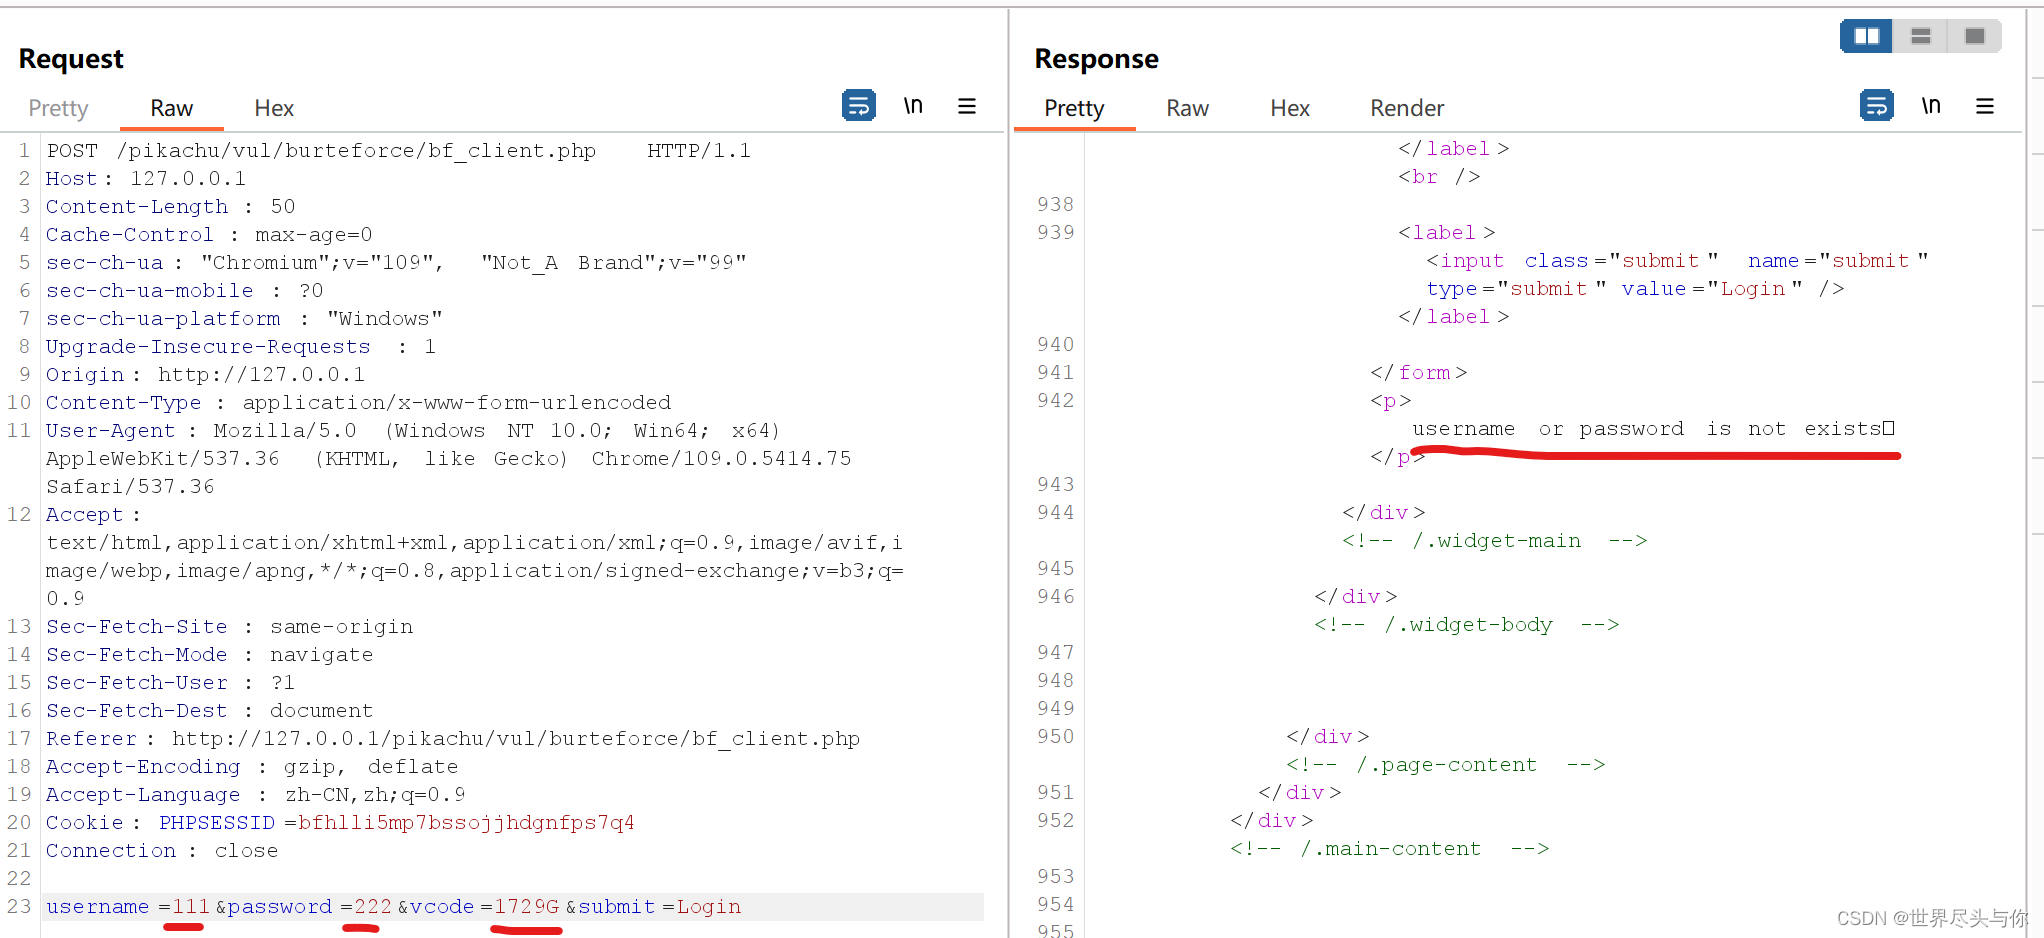Toggle word wrap icon in Response panel
The width and height of the screenshot is (2044, 938).
[x=1877, y=105]
